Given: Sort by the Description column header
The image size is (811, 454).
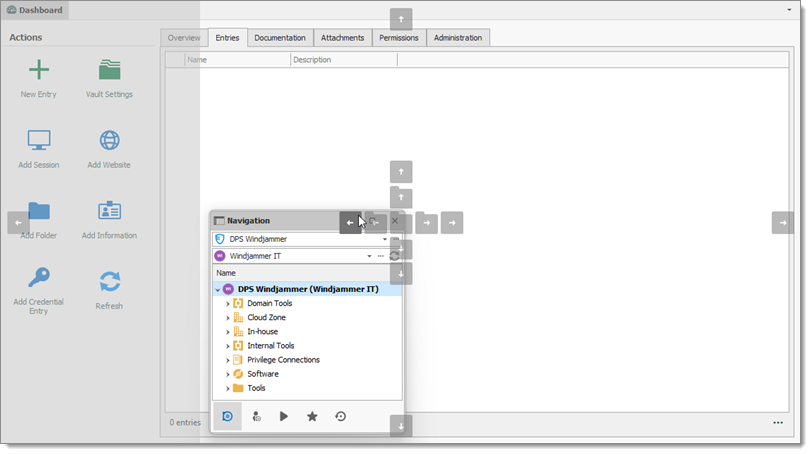Looking at the screenshot, I should click(x=343, y=60).
